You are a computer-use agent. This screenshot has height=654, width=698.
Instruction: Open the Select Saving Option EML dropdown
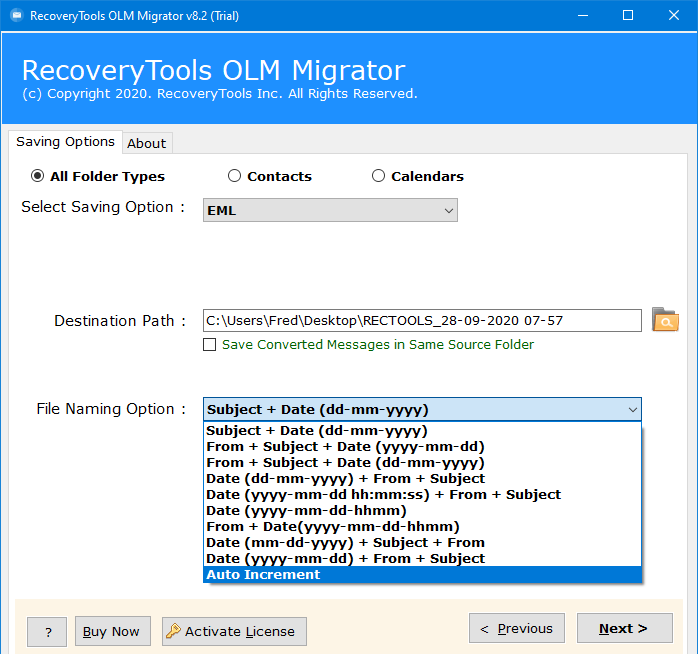coord(330,210)
